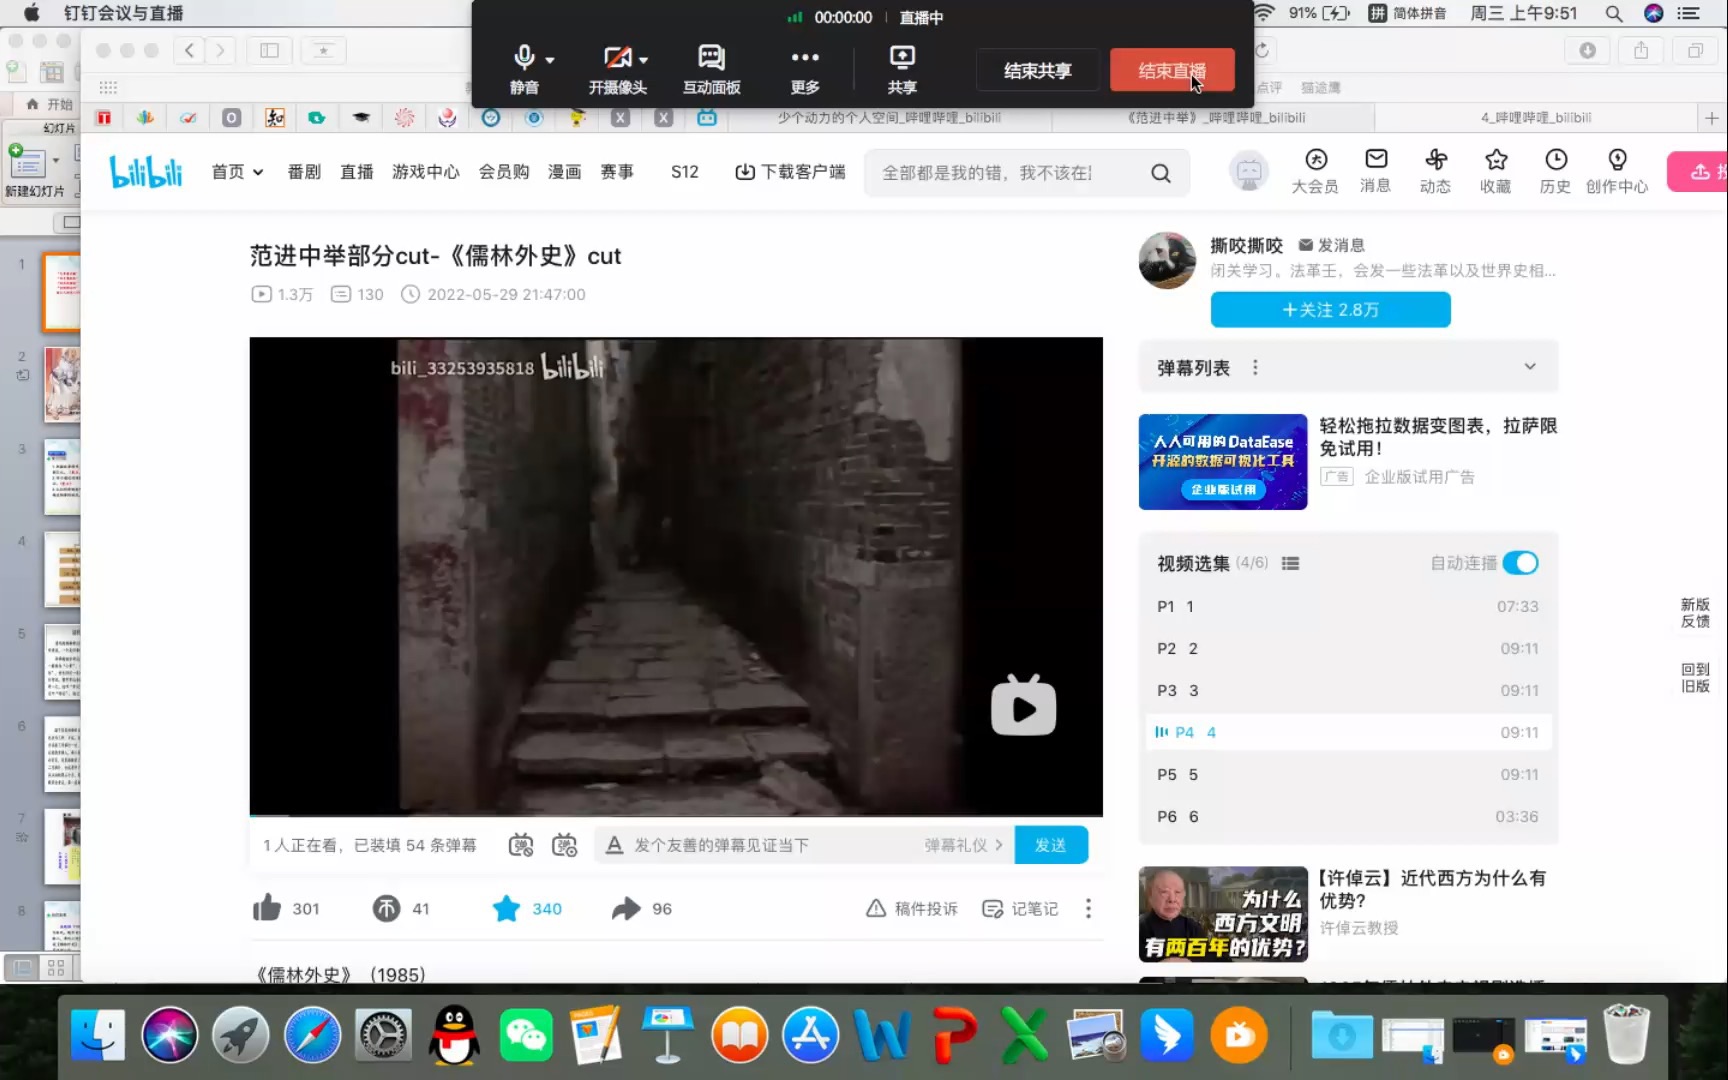Seek along the video progress bar
Viewport: 1728px width, 1080px height.
(x=676, y=814)
